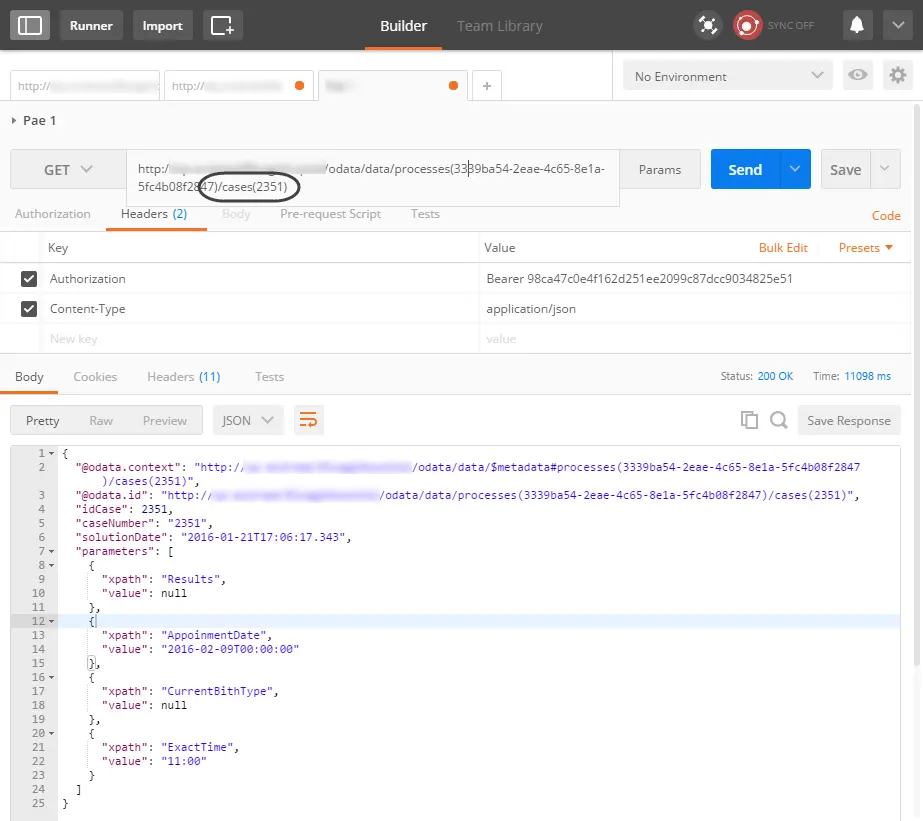Click the request URL input field

pyautogui.click(x=373, y=178)
